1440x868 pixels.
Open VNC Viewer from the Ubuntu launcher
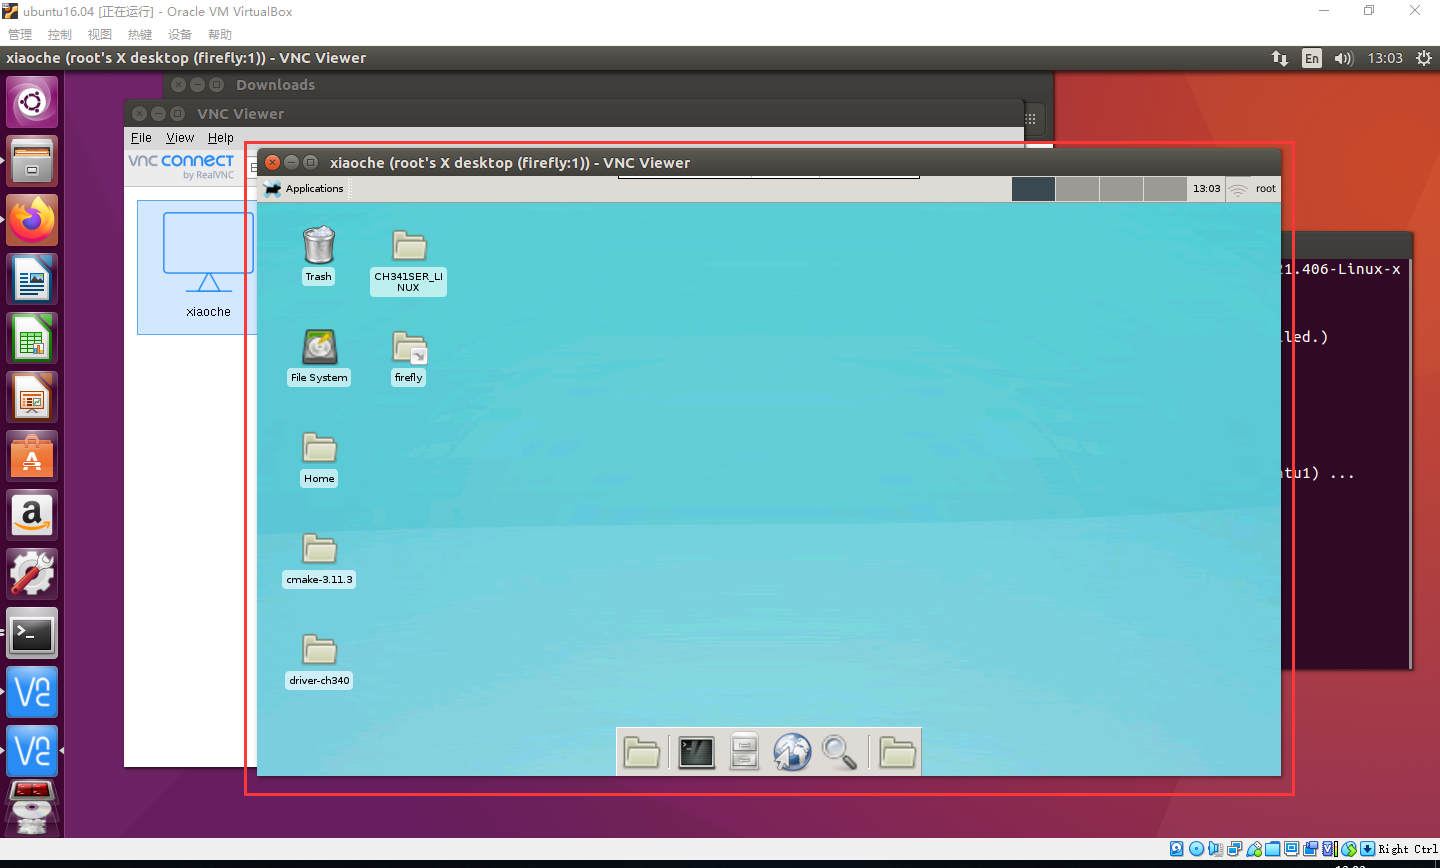pyautogui.click(x=32, y=691)
